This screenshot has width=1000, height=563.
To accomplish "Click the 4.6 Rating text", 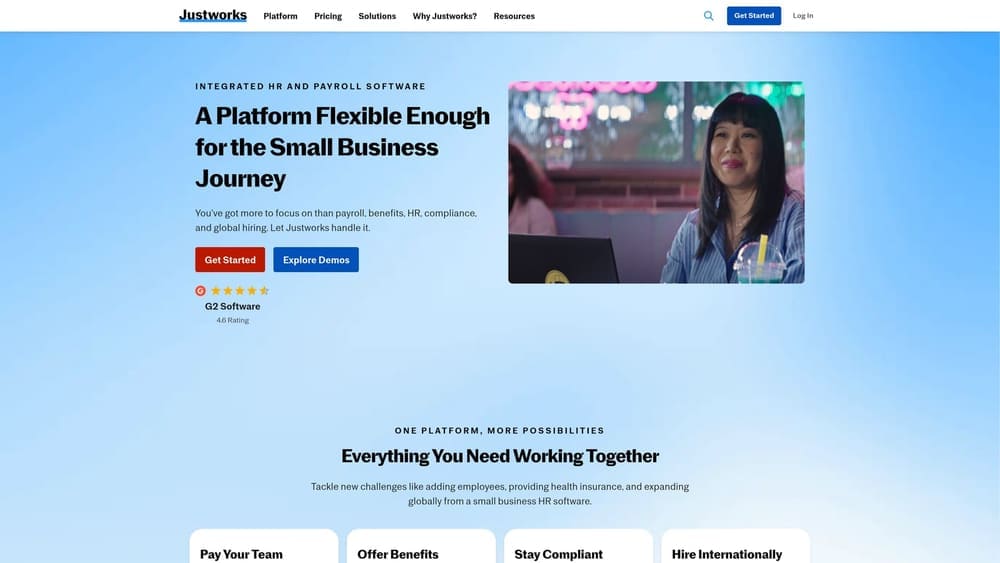I will pyautogui.click(x=233, y=321).
